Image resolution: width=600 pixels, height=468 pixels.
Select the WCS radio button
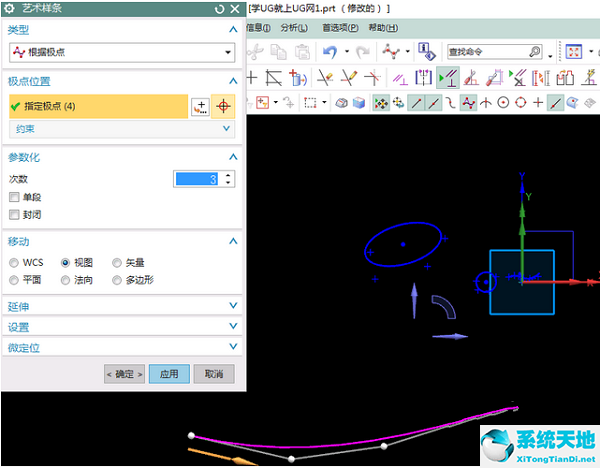tap(14, 263)
